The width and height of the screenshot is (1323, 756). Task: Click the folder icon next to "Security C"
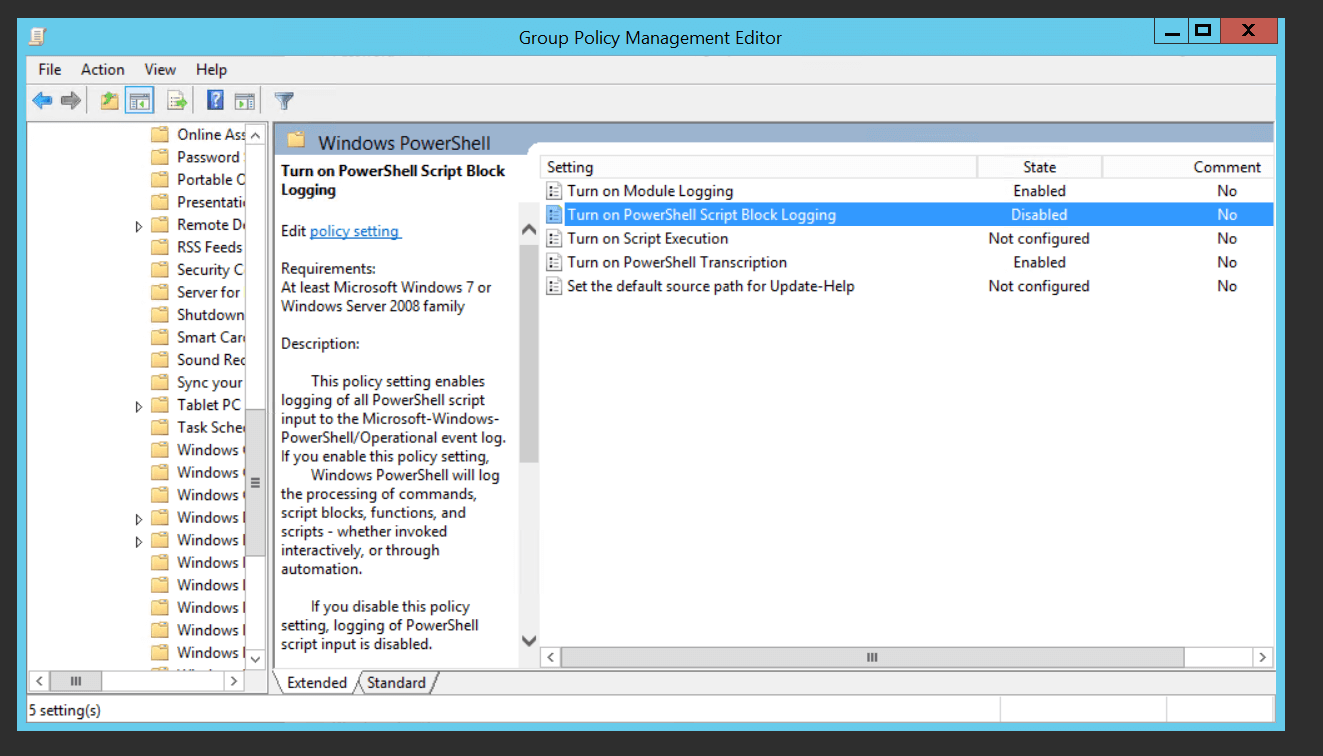[159, 269]
